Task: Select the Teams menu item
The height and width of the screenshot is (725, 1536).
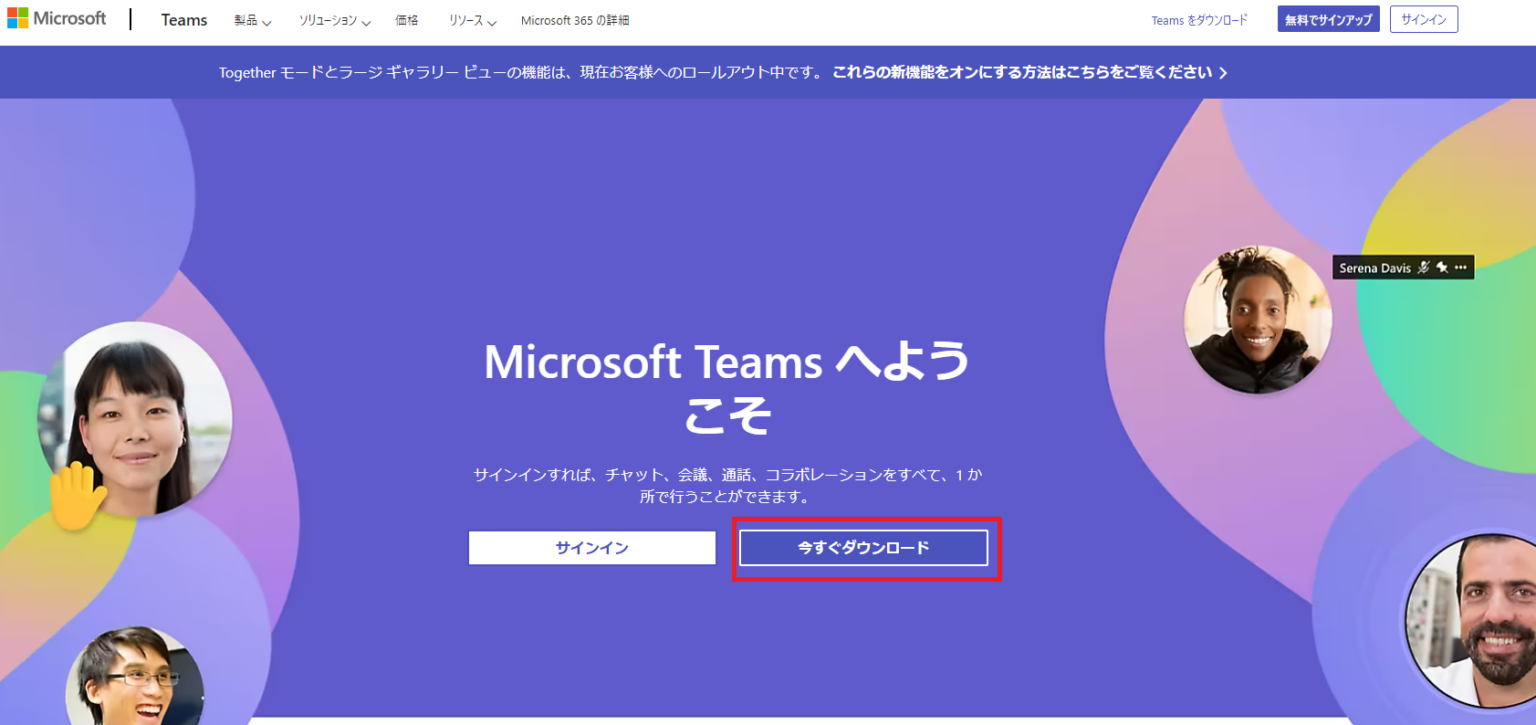Action: coord(183,19)
